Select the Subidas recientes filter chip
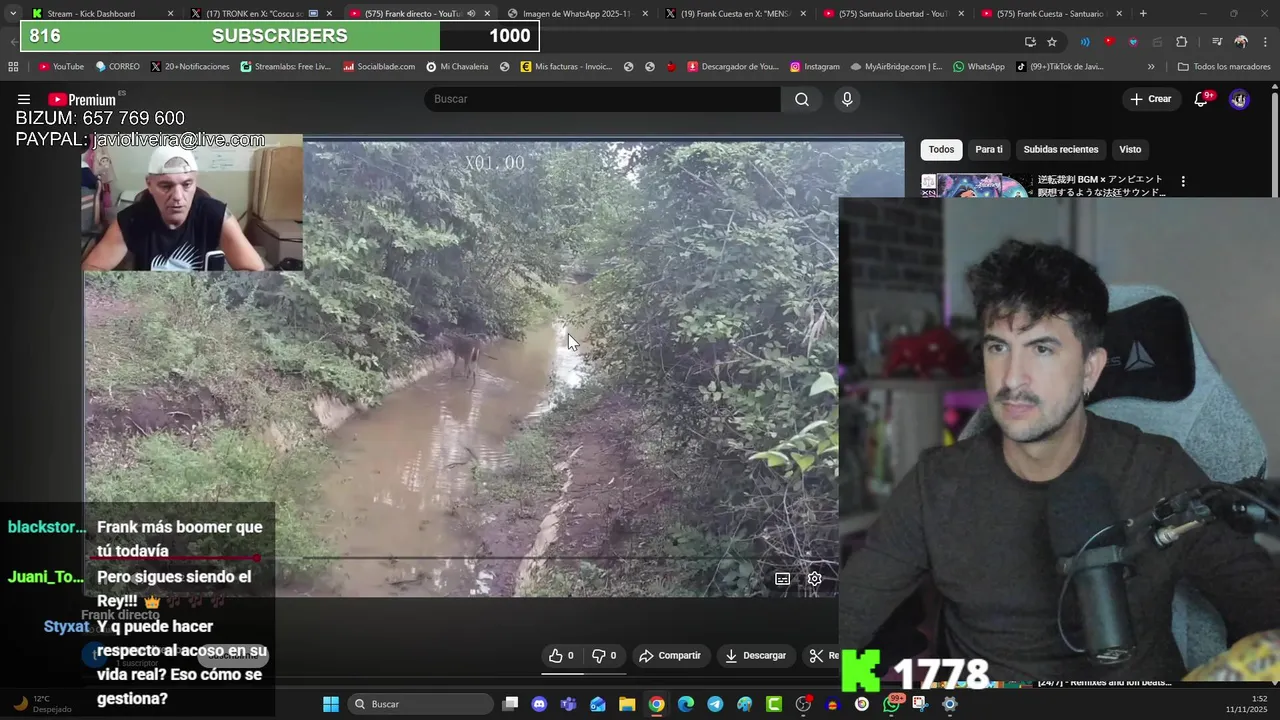 [x=1061, y=149]
